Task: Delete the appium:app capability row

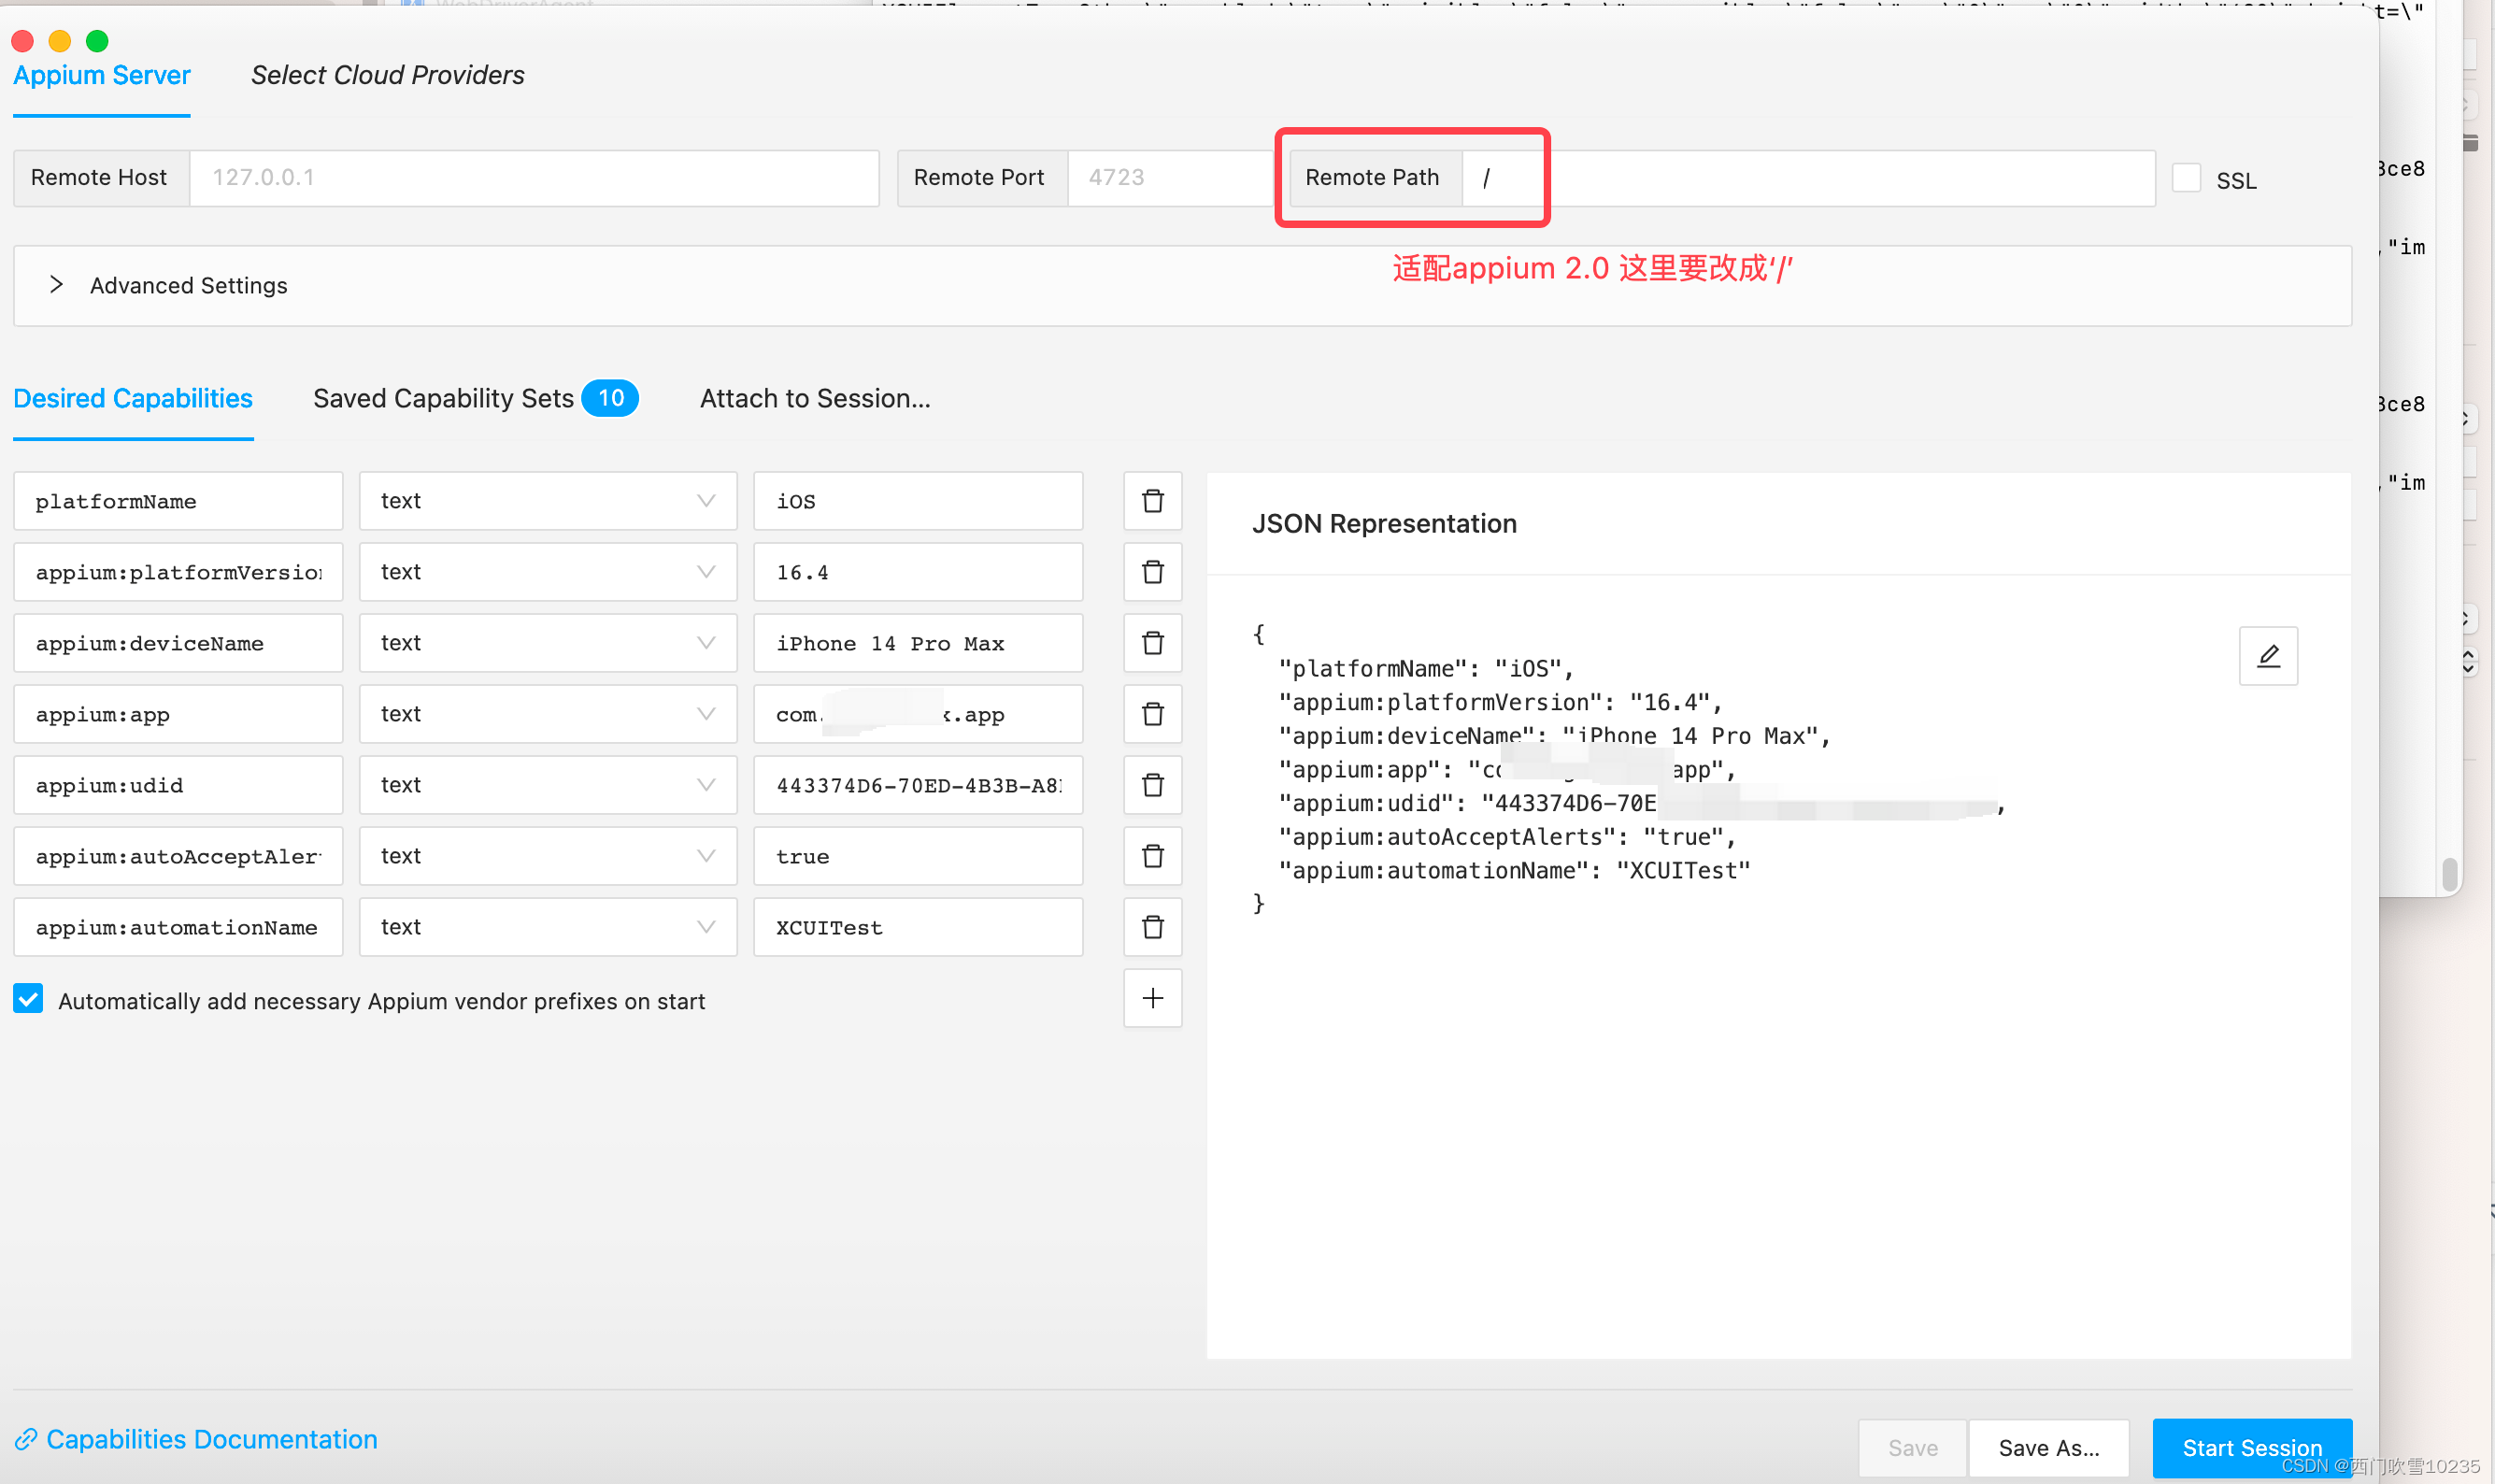Action: point(1152,714)
